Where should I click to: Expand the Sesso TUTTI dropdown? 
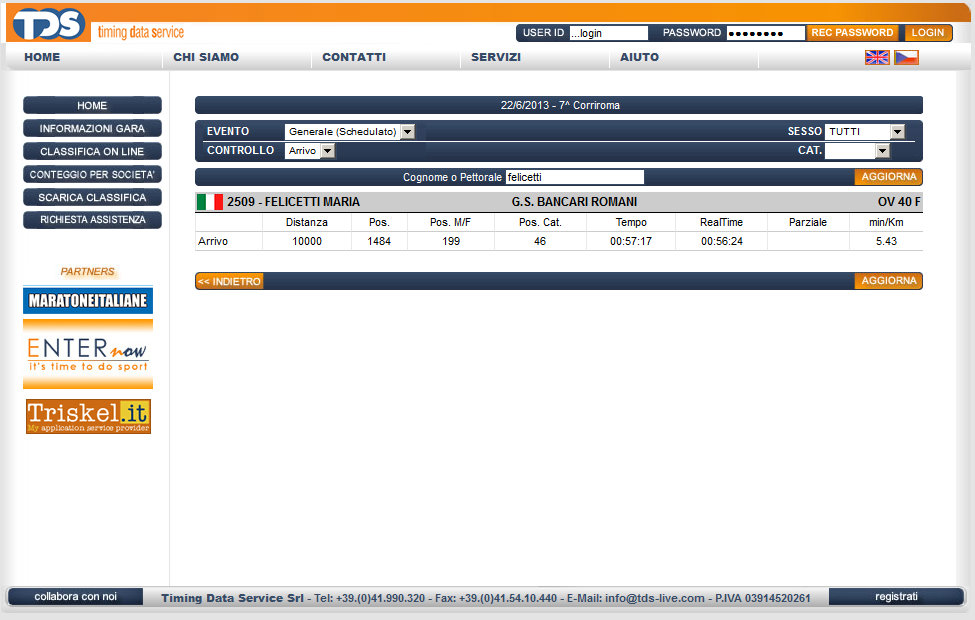864,132
